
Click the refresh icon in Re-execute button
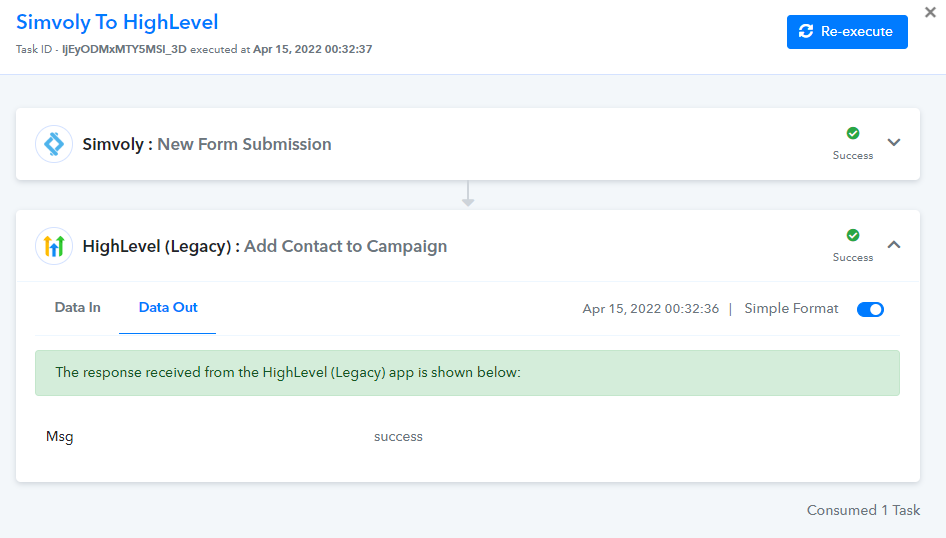[806, 31]
